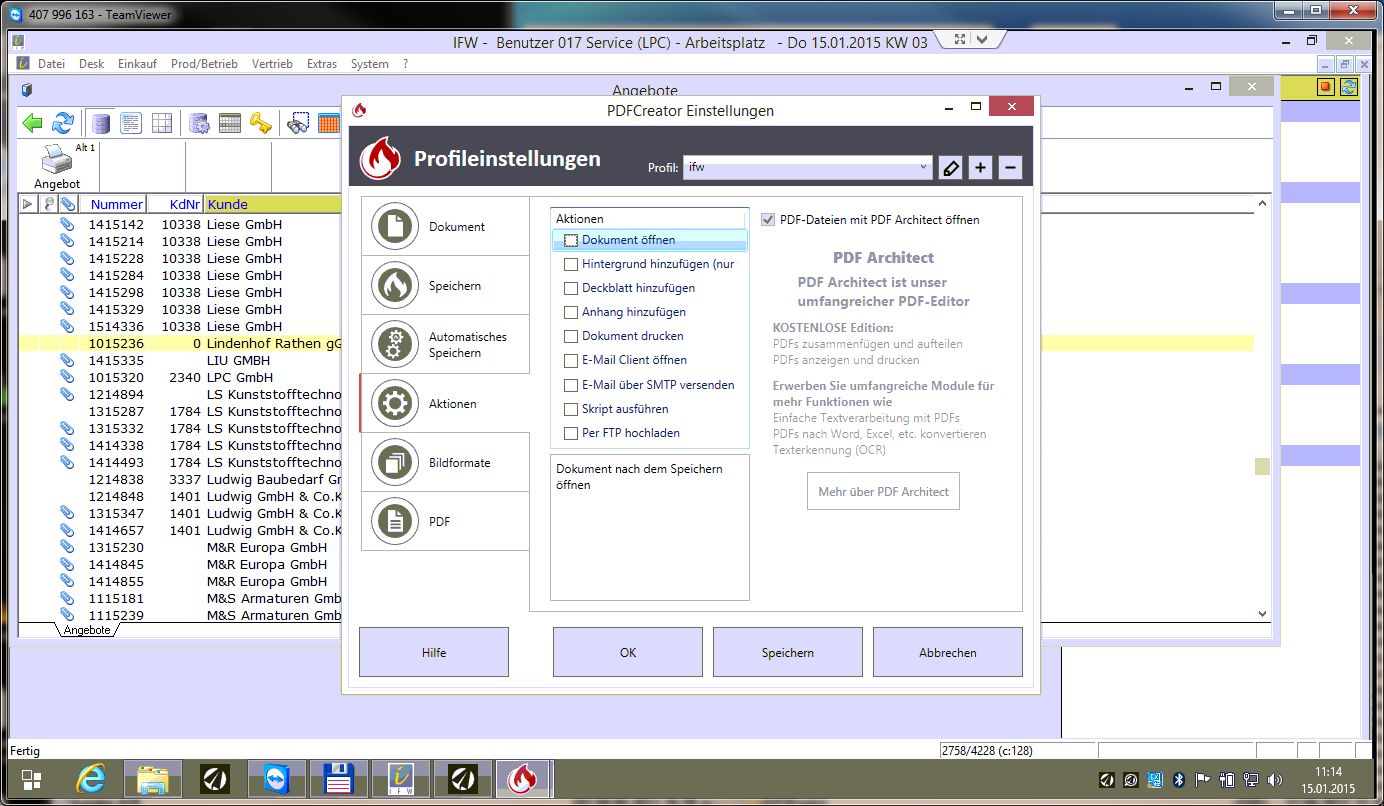1384x806 pixels.
Task: Uncheck PDF-Dateien mit PDF Architect öffnen
Action: [768, 220]
